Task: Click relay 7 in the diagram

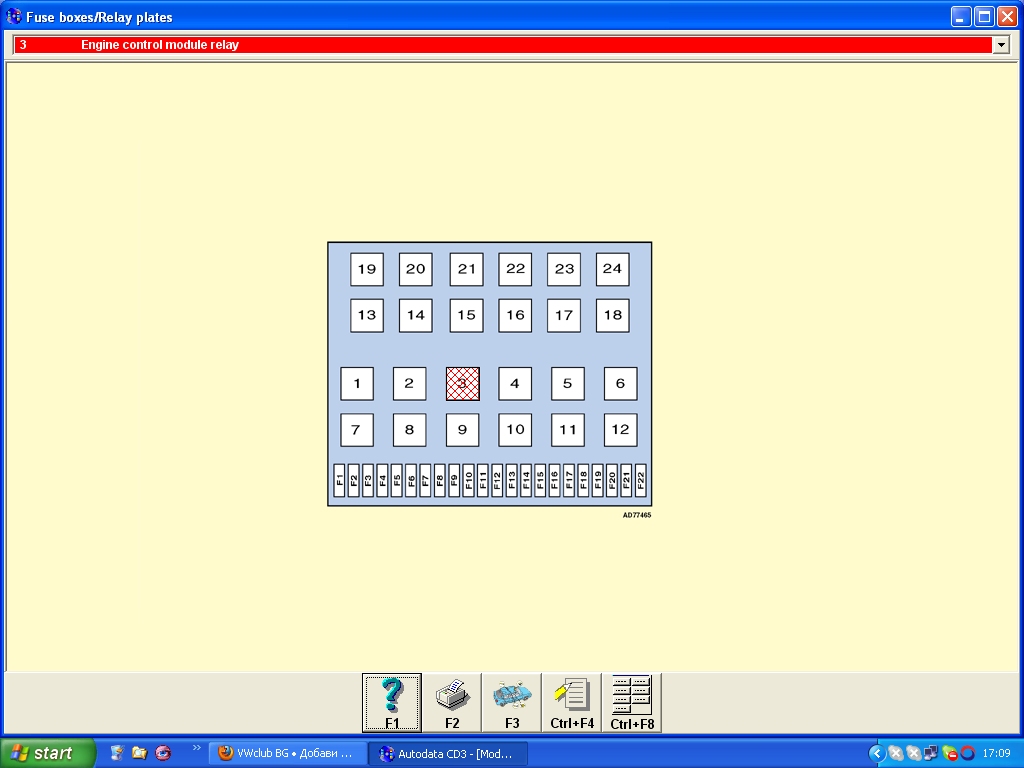Action: click(x=357, y=430)
